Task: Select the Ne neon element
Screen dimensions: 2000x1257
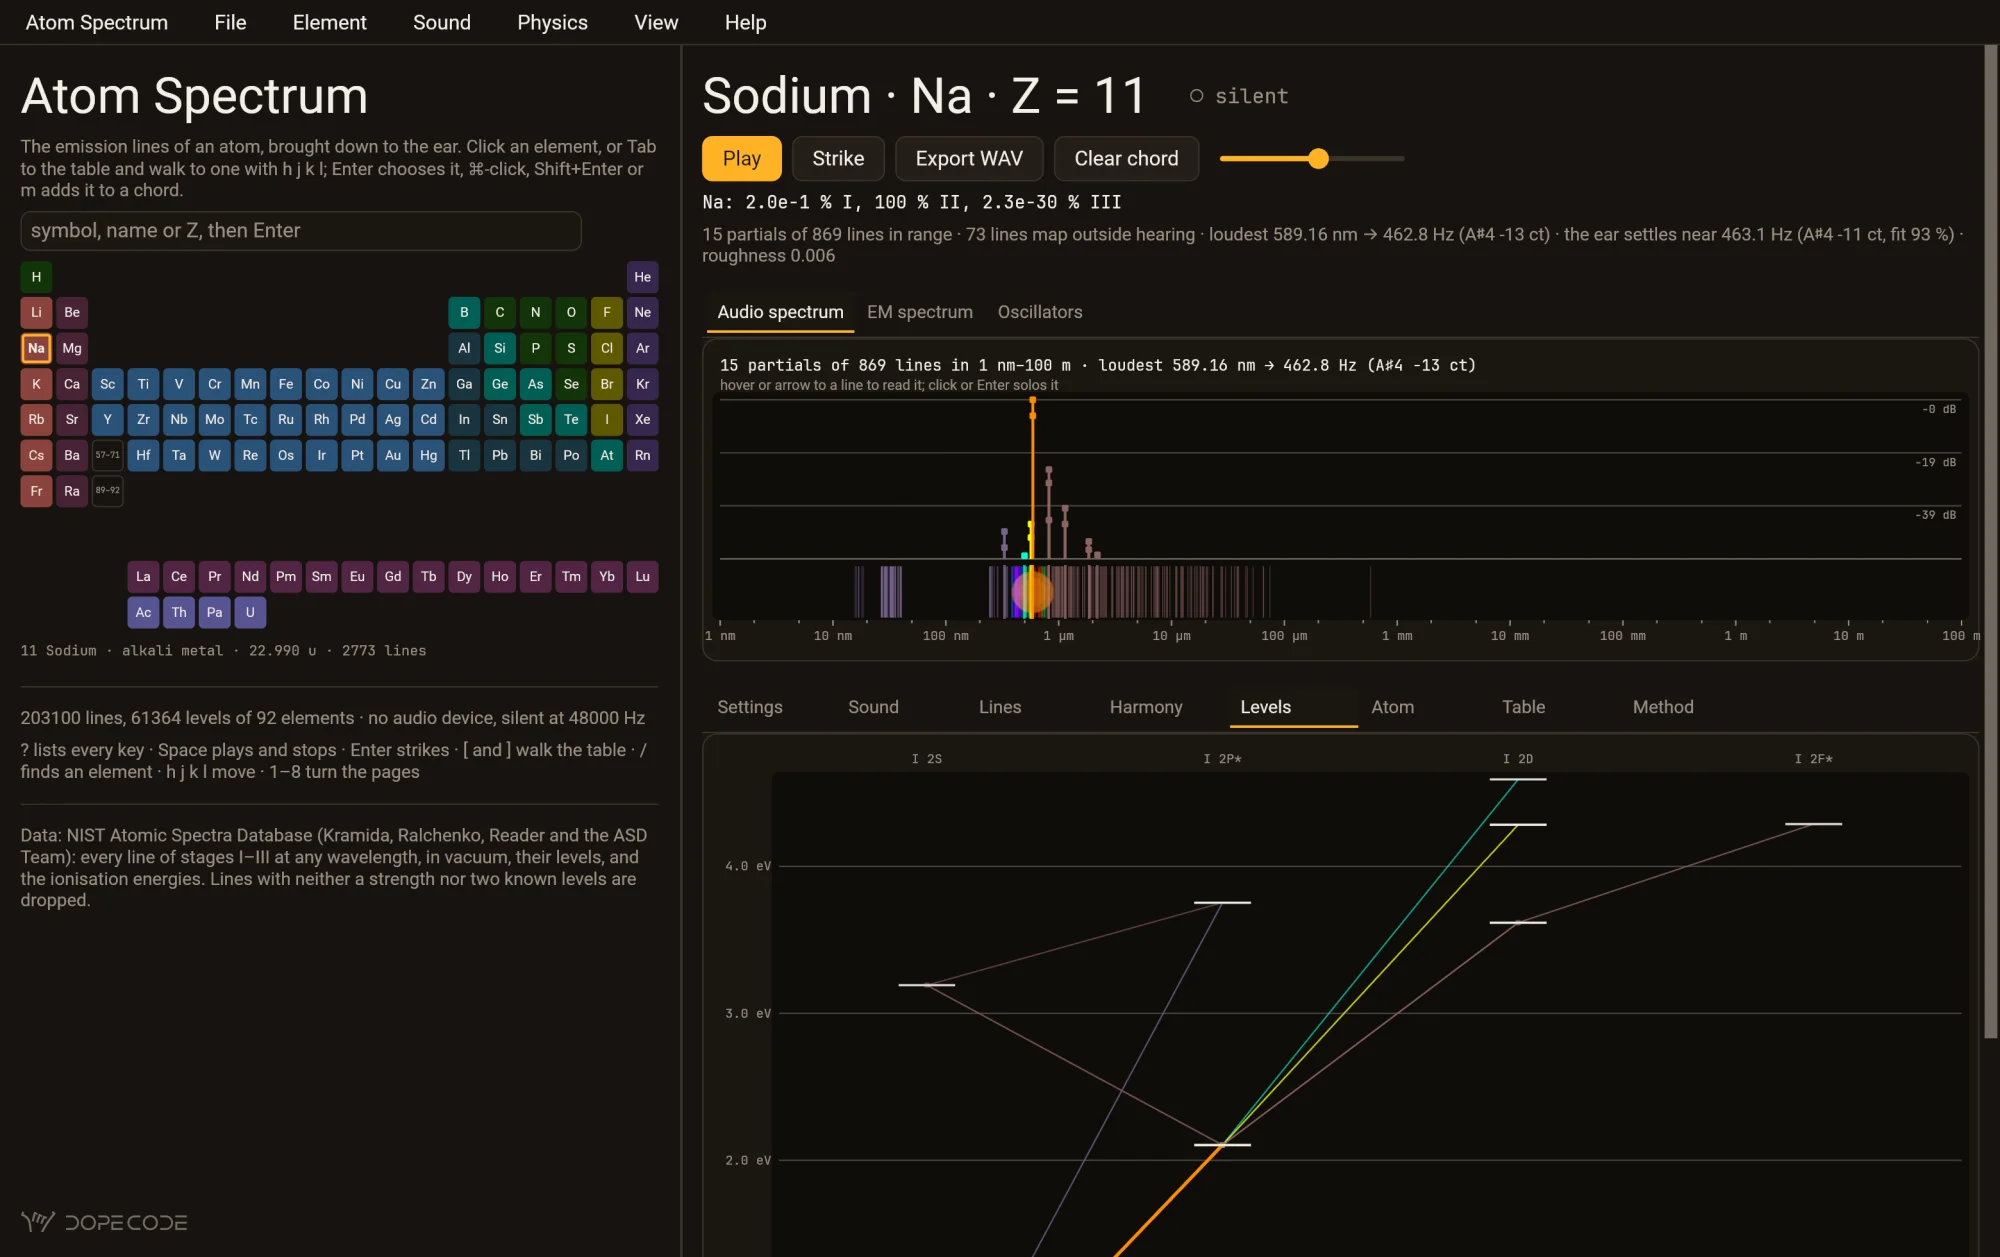Action: coord(642,312)
